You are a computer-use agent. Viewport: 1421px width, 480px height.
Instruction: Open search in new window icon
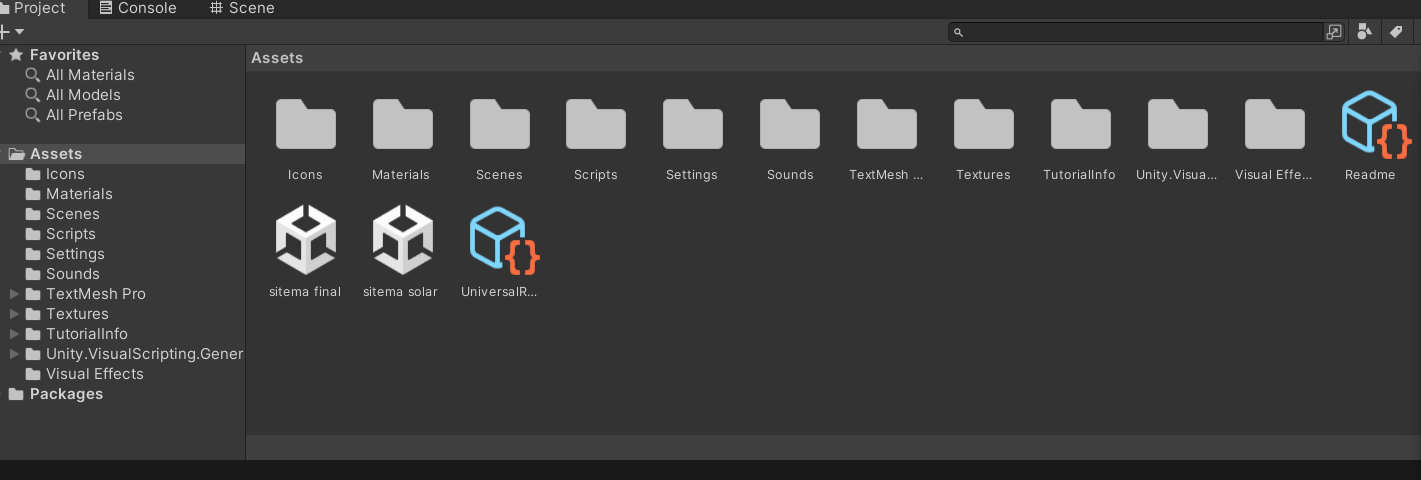[1334, 32]
